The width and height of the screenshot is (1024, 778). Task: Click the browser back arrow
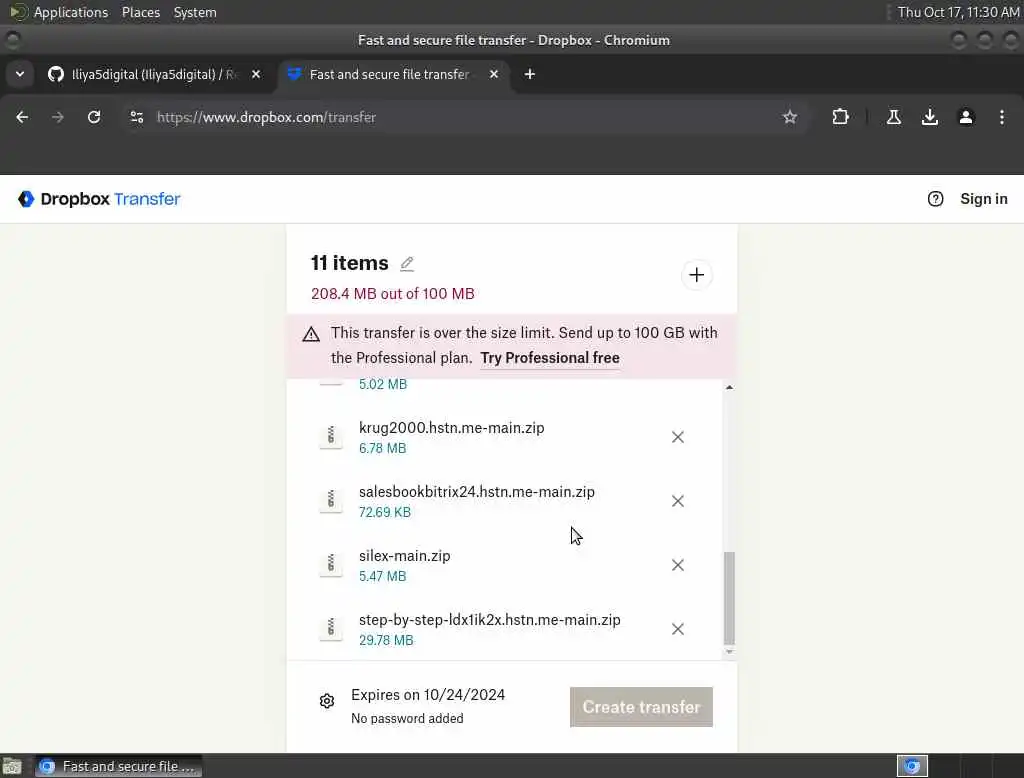(22, 117)
